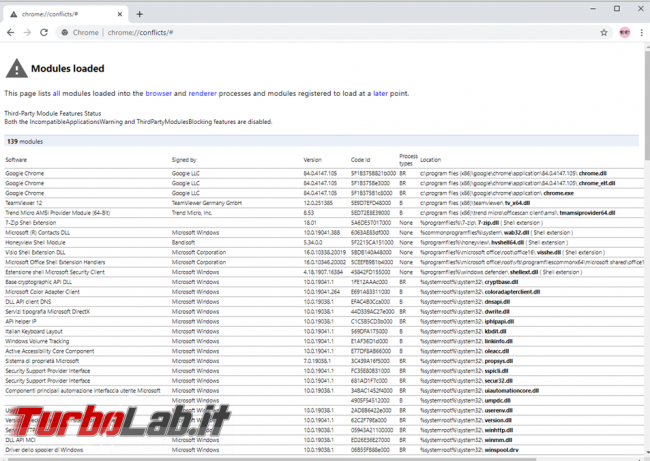Screen dimensions: 650x461
Task: Reload the chrome://conflicts page
Action: (44, 32)
